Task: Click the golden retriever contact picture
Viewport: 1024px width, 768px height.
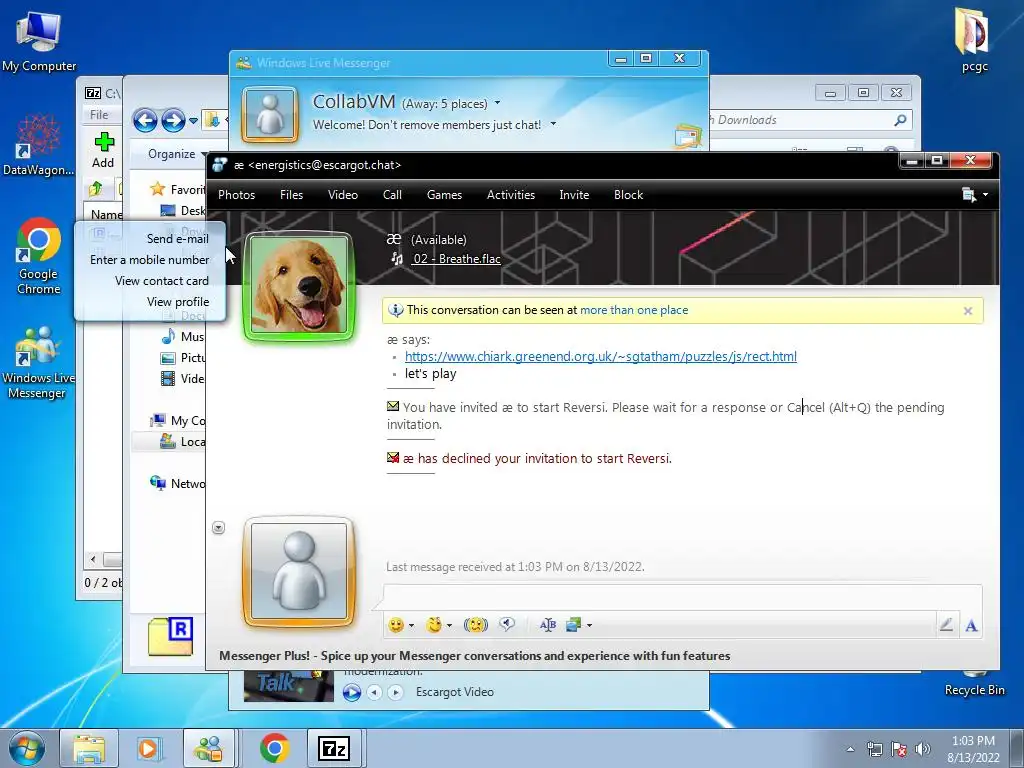Action: click(x=299, y=286)
